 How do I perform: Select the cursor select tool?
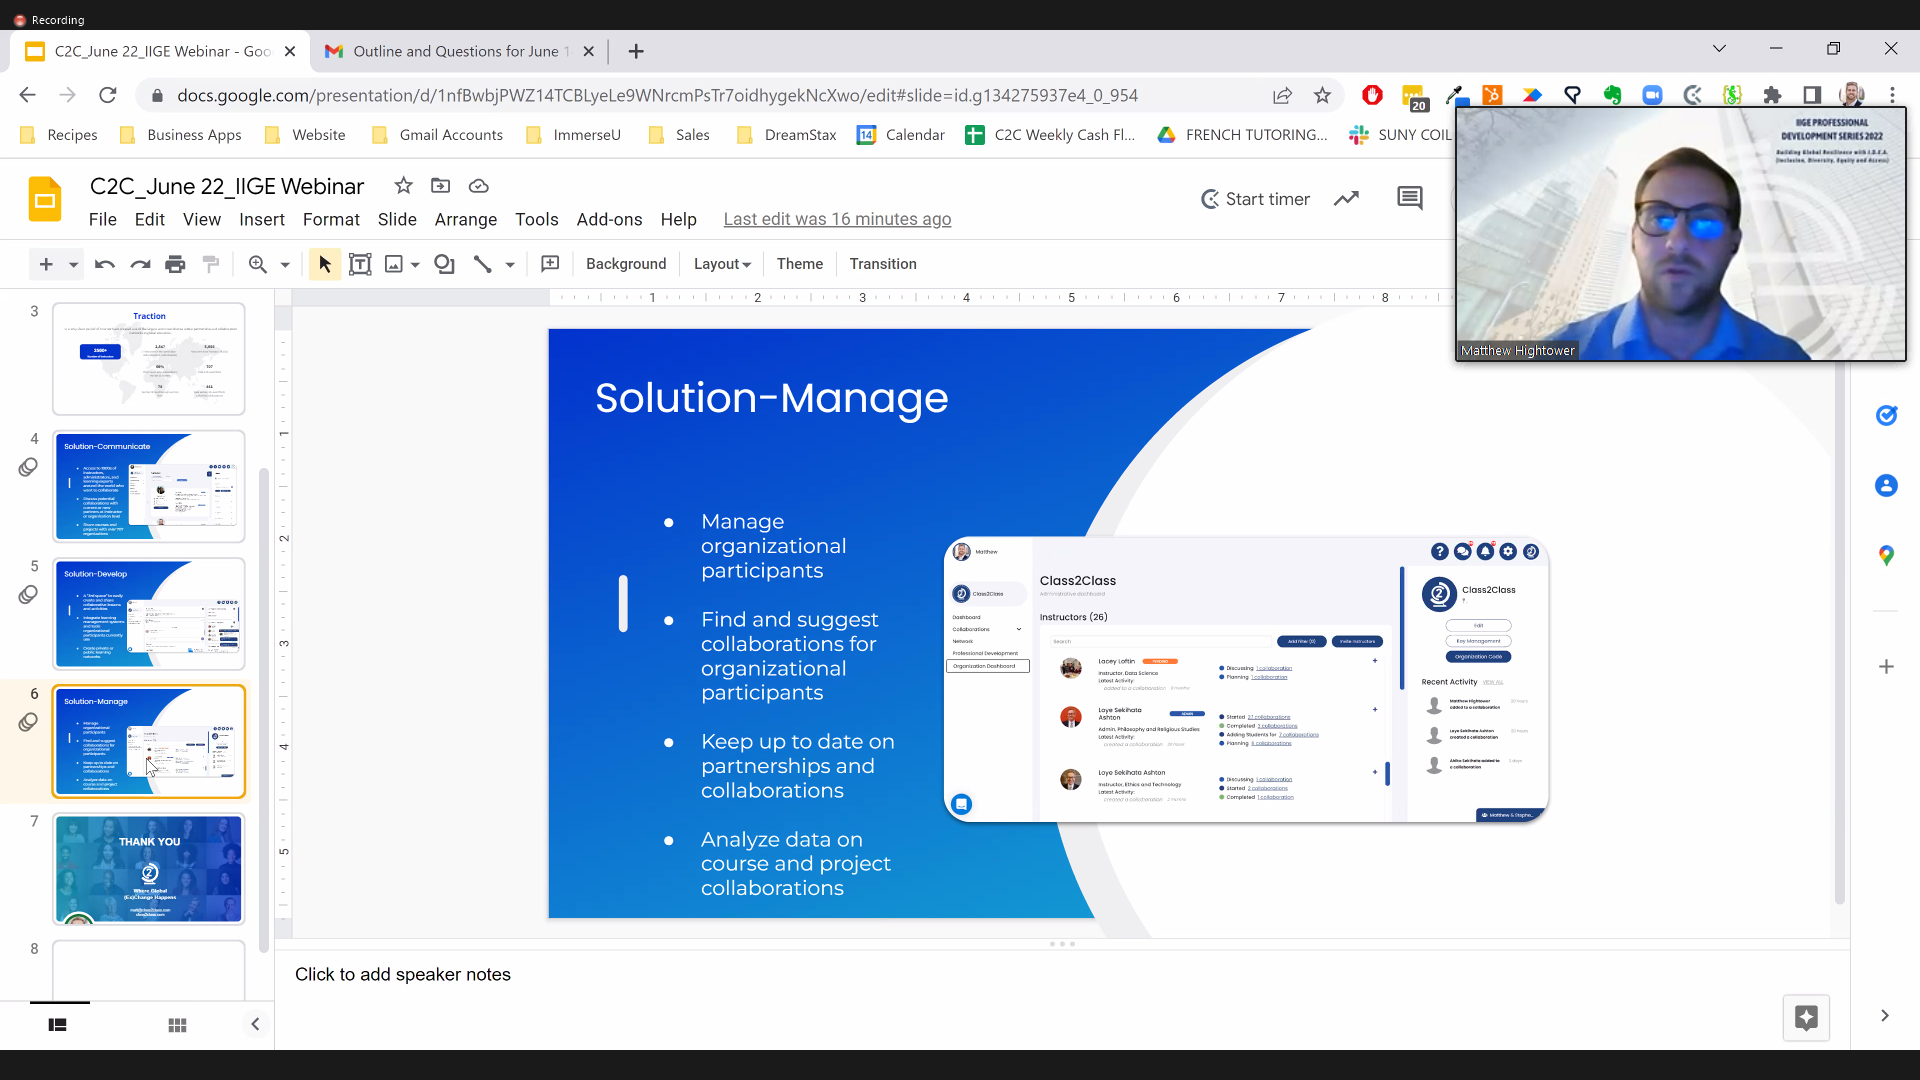tap(324, 264)
